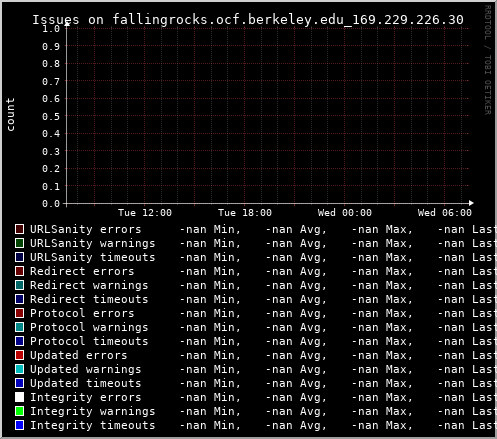
Task: Click the Protocol errors red swatch
Action: pyautogui.click(x=19, y=313)
